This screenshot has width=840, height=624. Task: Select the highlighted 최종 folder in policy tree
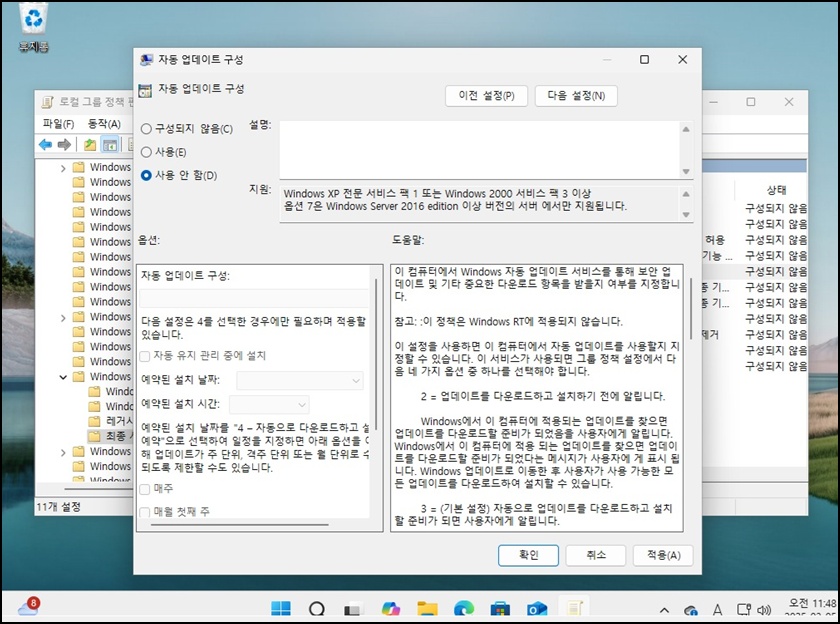pos(110,436)
